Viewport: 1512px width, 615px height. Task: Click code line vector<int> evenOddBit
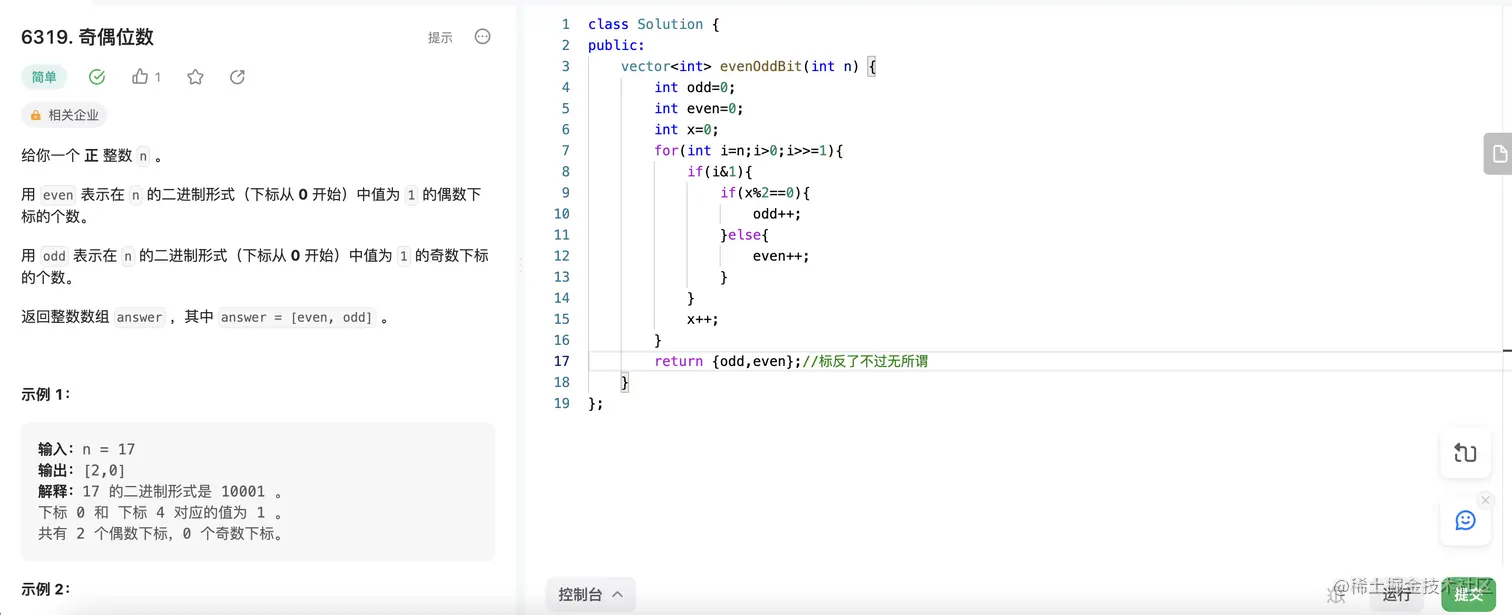(748, 67)
